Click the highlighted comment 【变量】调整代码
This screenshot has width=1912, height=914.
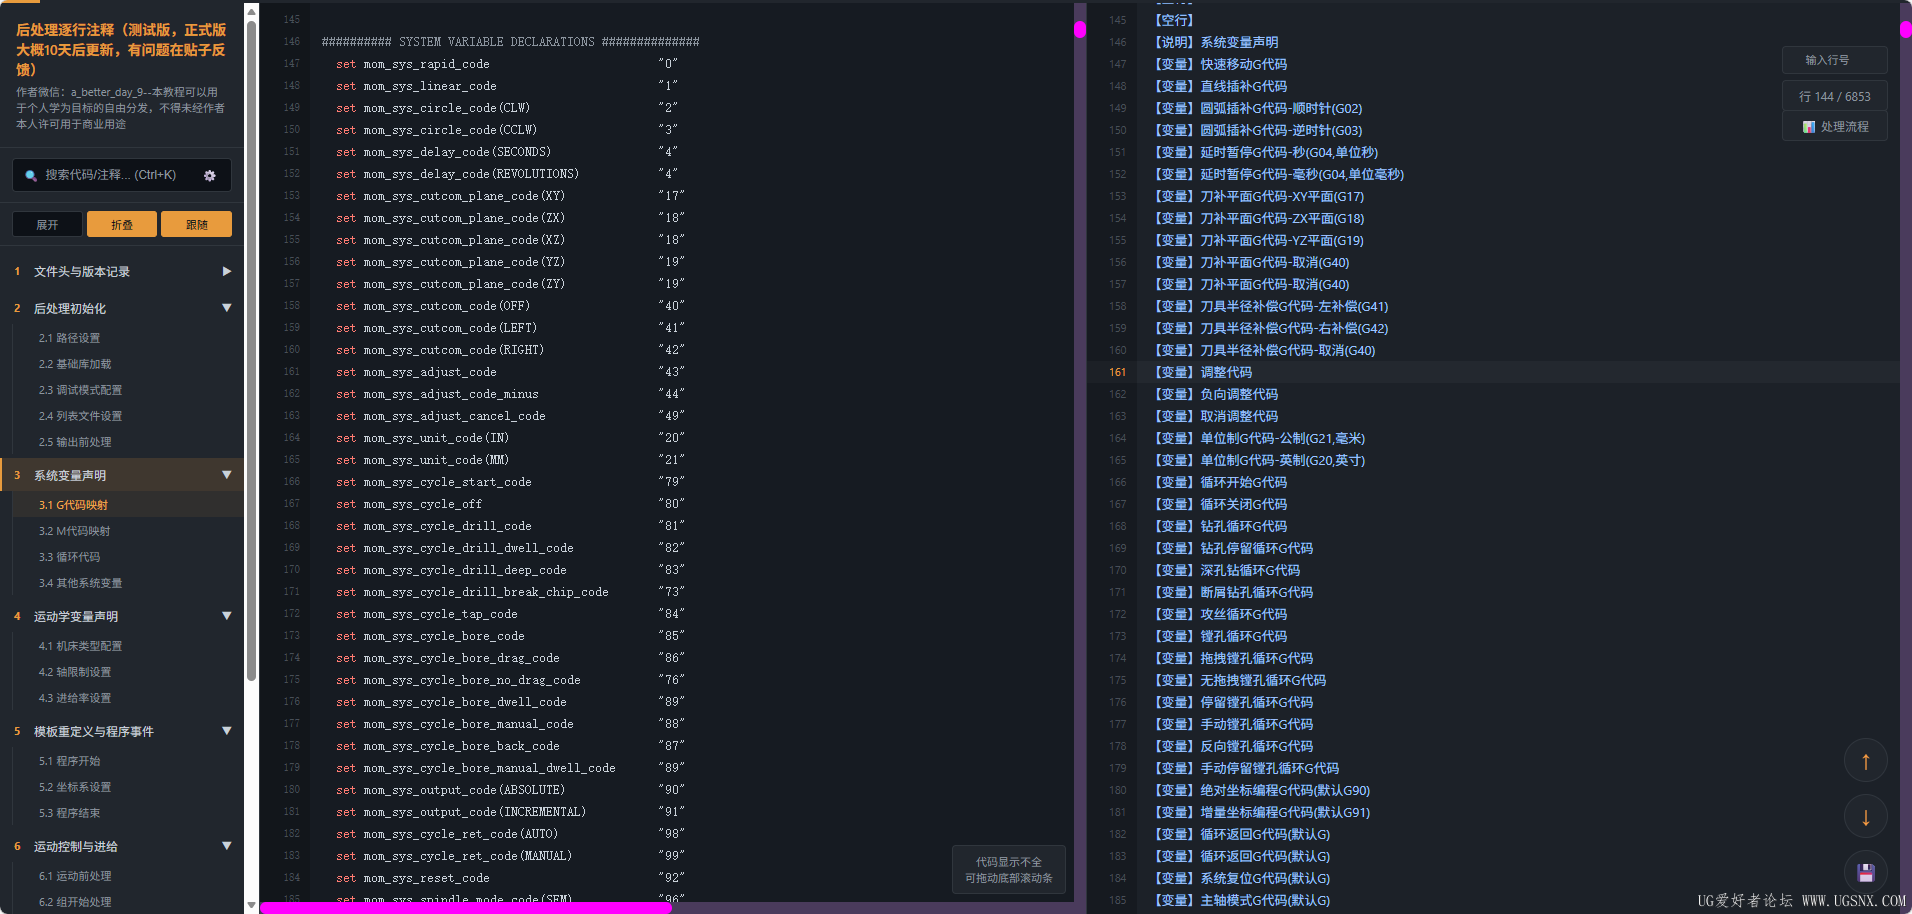(1202, 372)
